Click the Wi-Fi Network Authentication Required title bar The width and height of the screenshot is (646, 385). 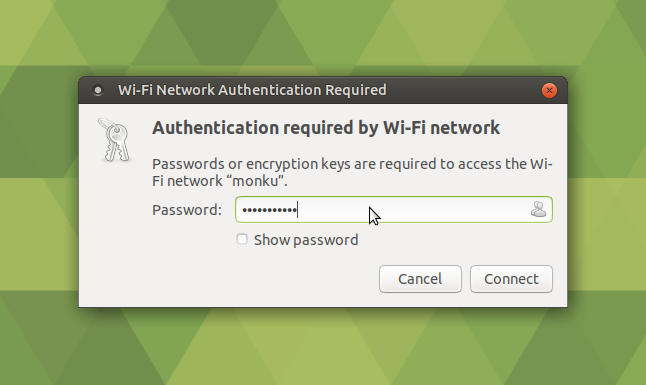(323, 90)
